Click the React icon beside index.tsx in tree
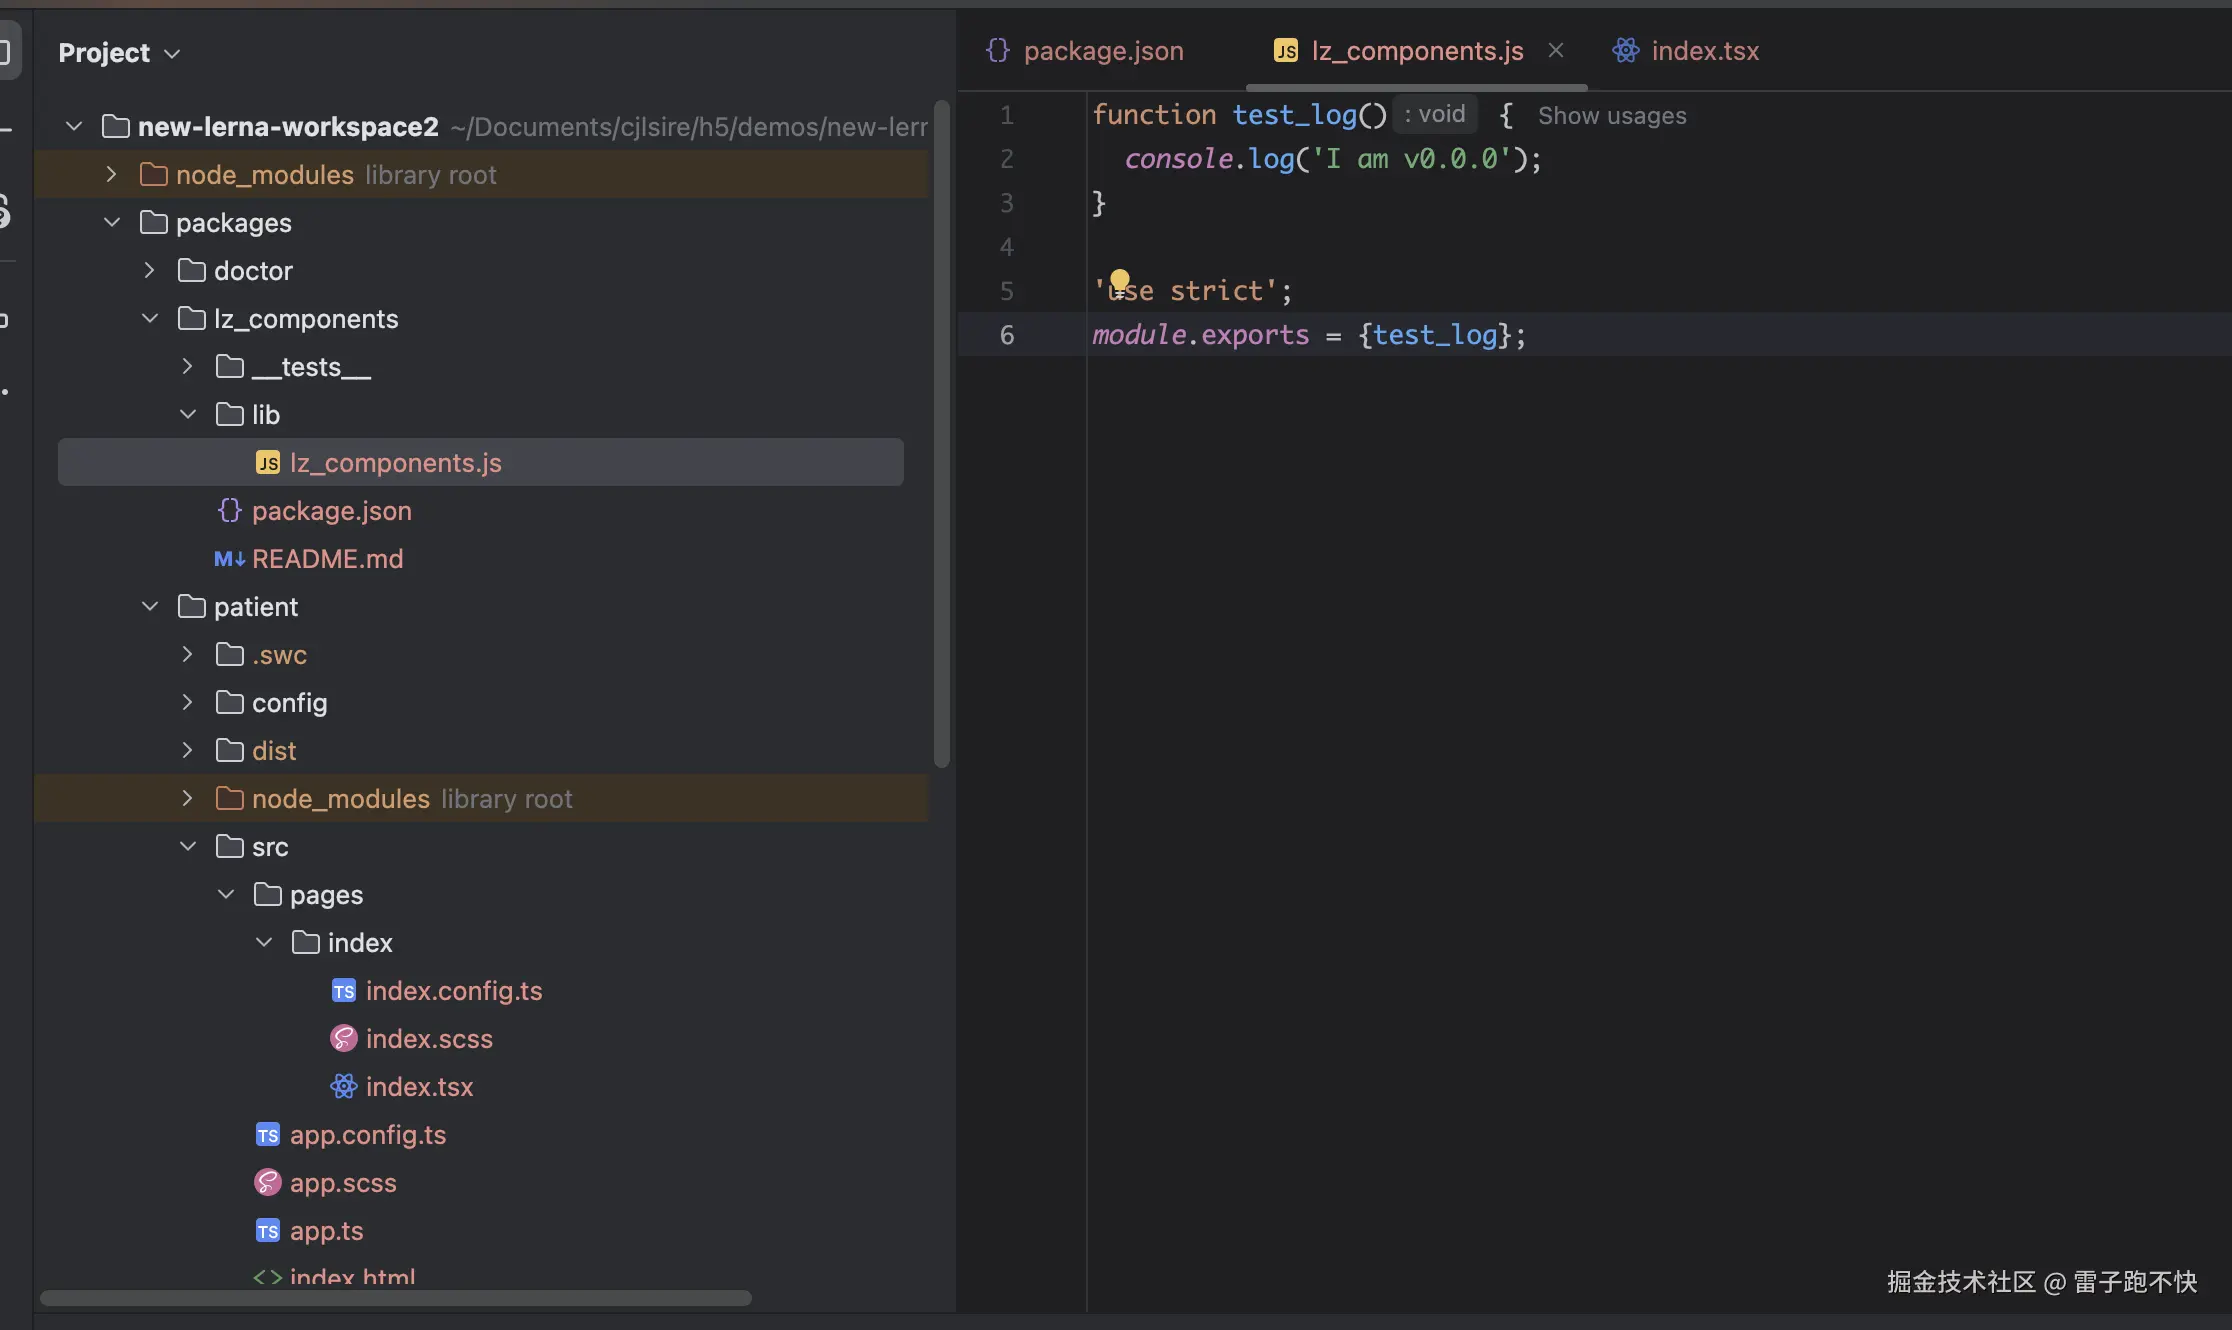 [343, 1087]
